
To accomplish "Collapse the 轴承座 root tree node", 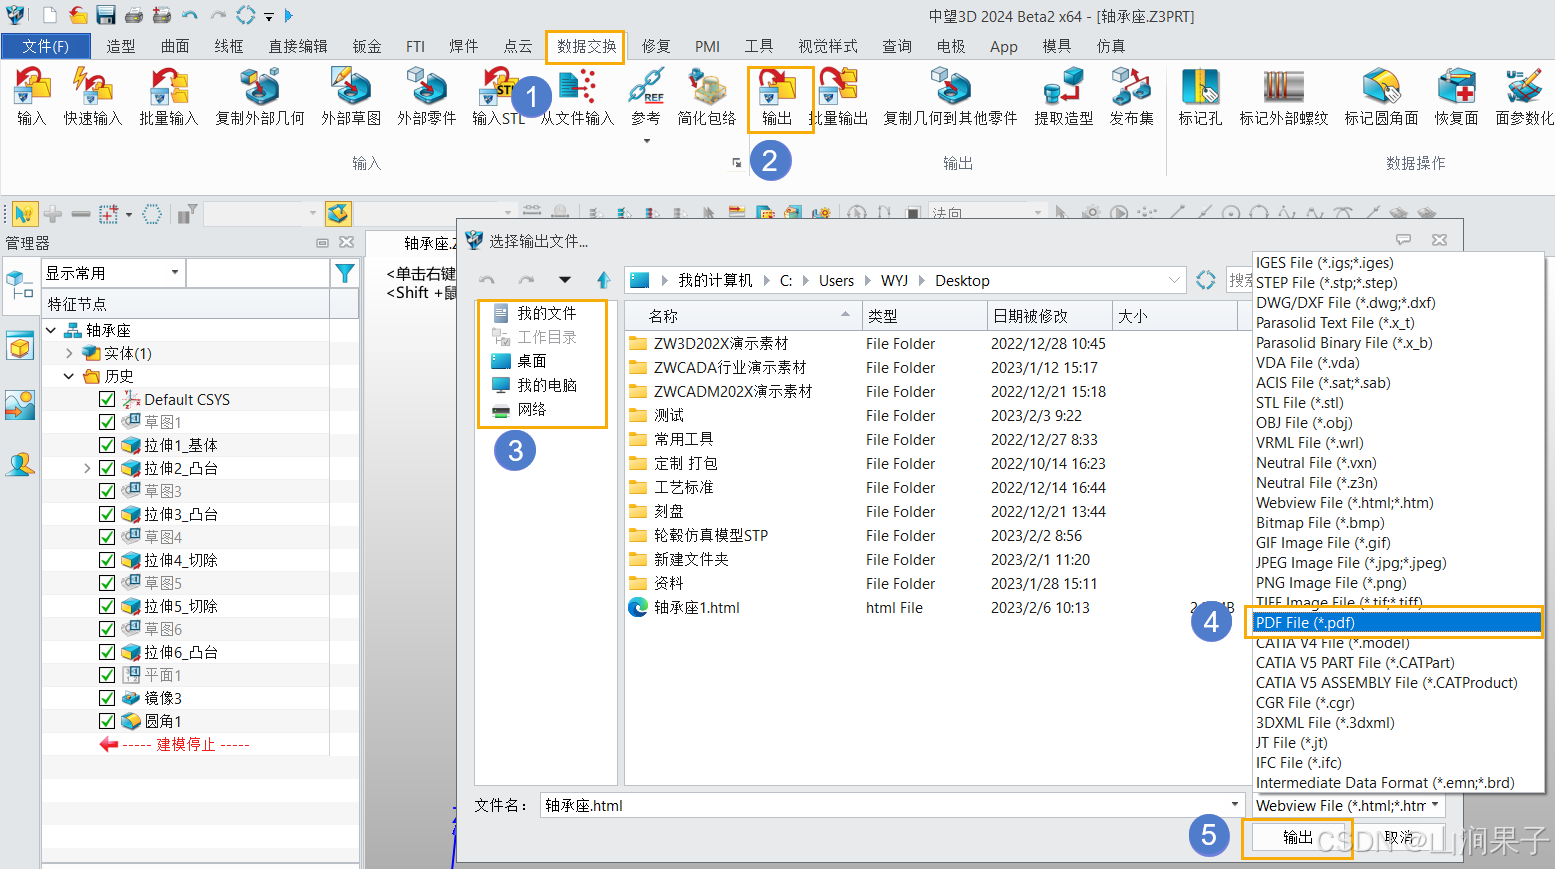I will coord(51,330).
